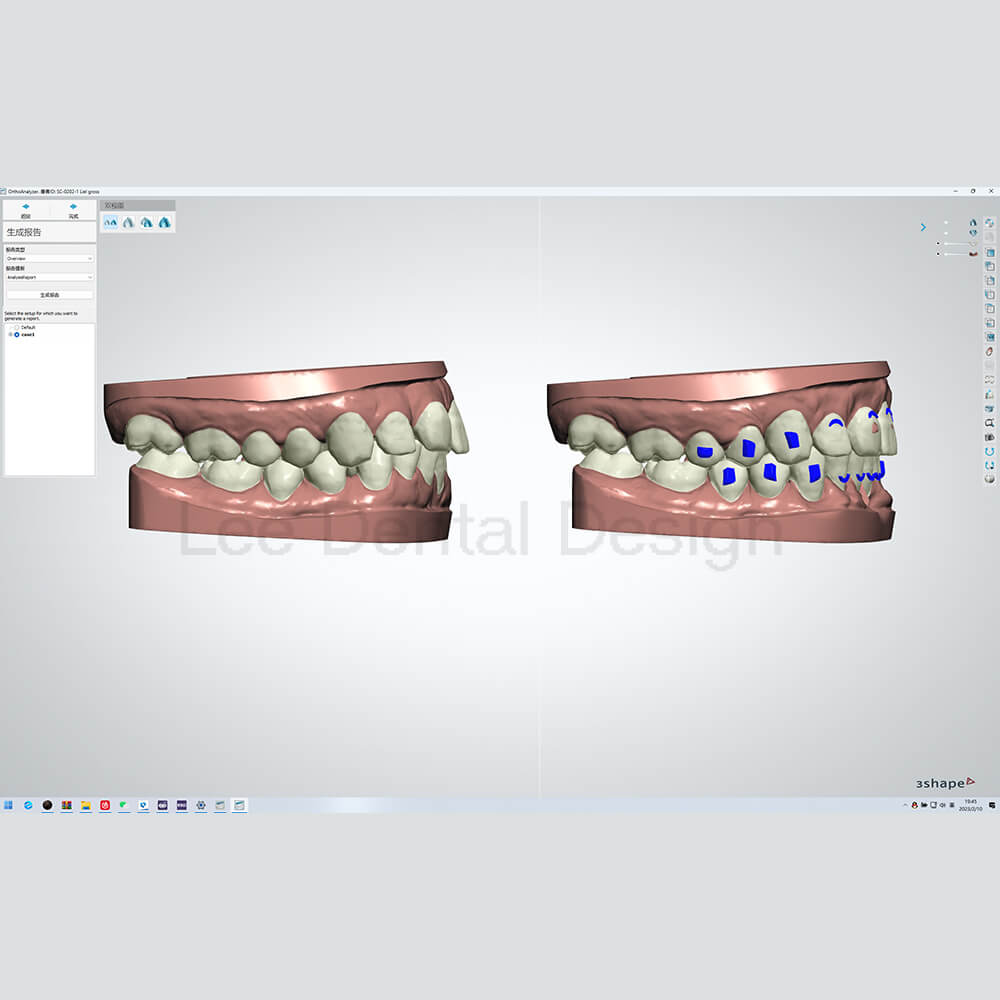Adjust the teeth transparency slider

[x=957, y=244]
